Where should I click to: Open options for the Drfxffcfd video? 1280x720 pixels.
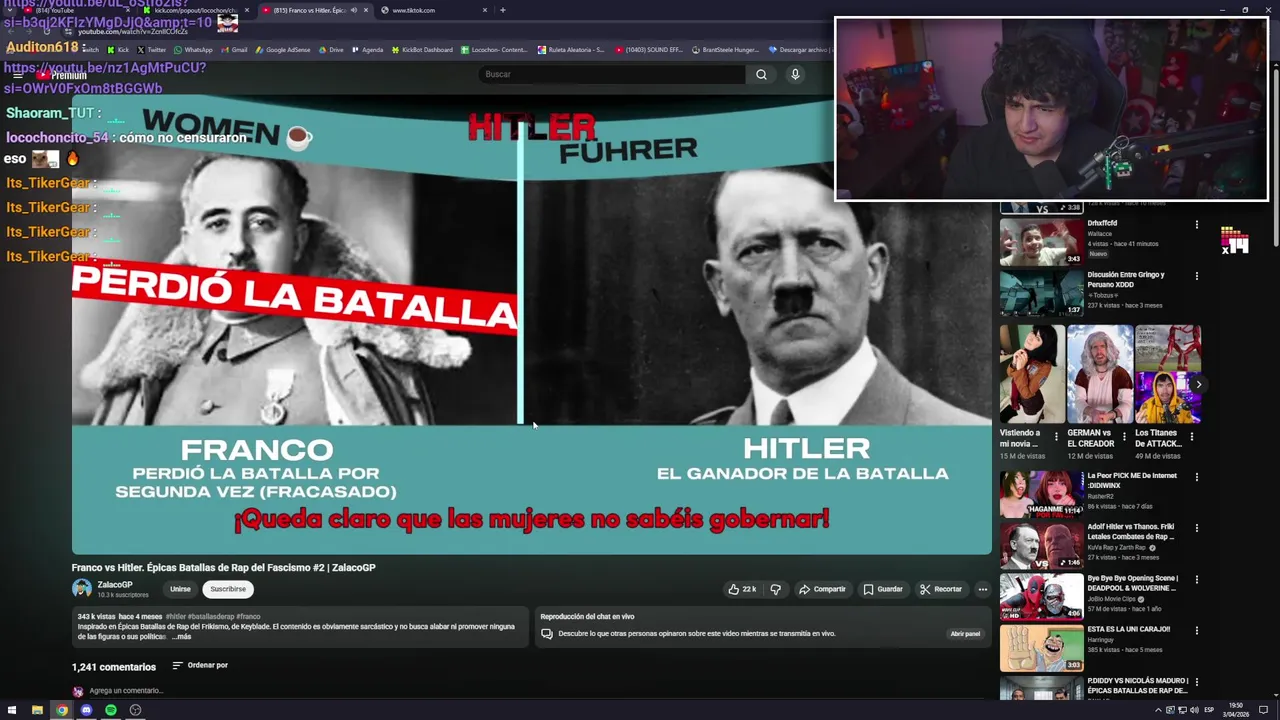point(1196,225)
